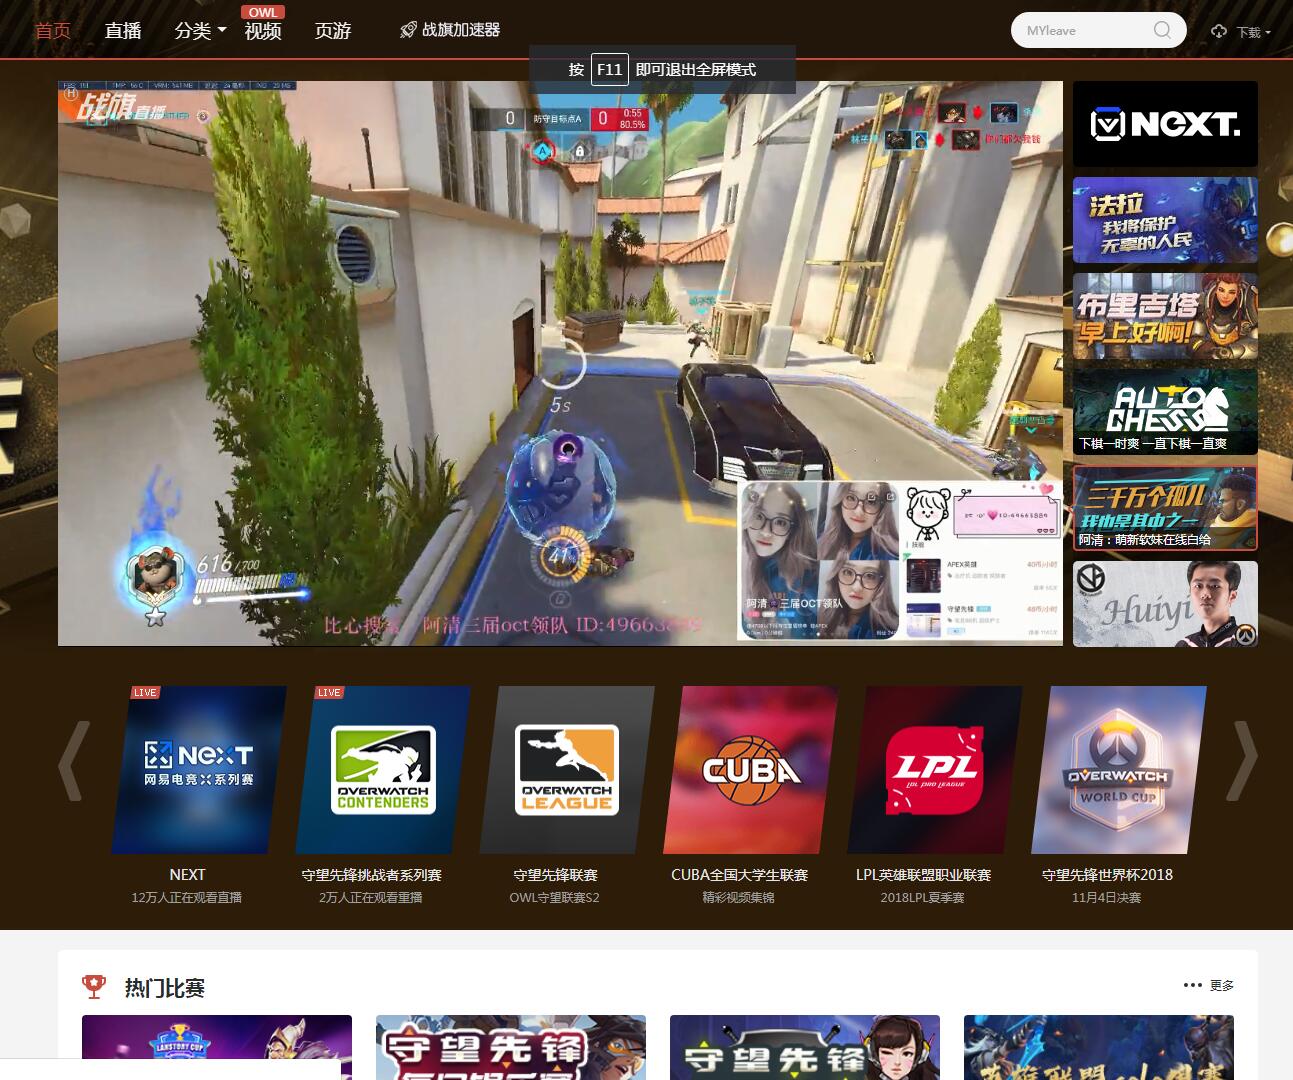Switch to the 页游 web games tab
1293x1080 pixels.
coord(333,31)
